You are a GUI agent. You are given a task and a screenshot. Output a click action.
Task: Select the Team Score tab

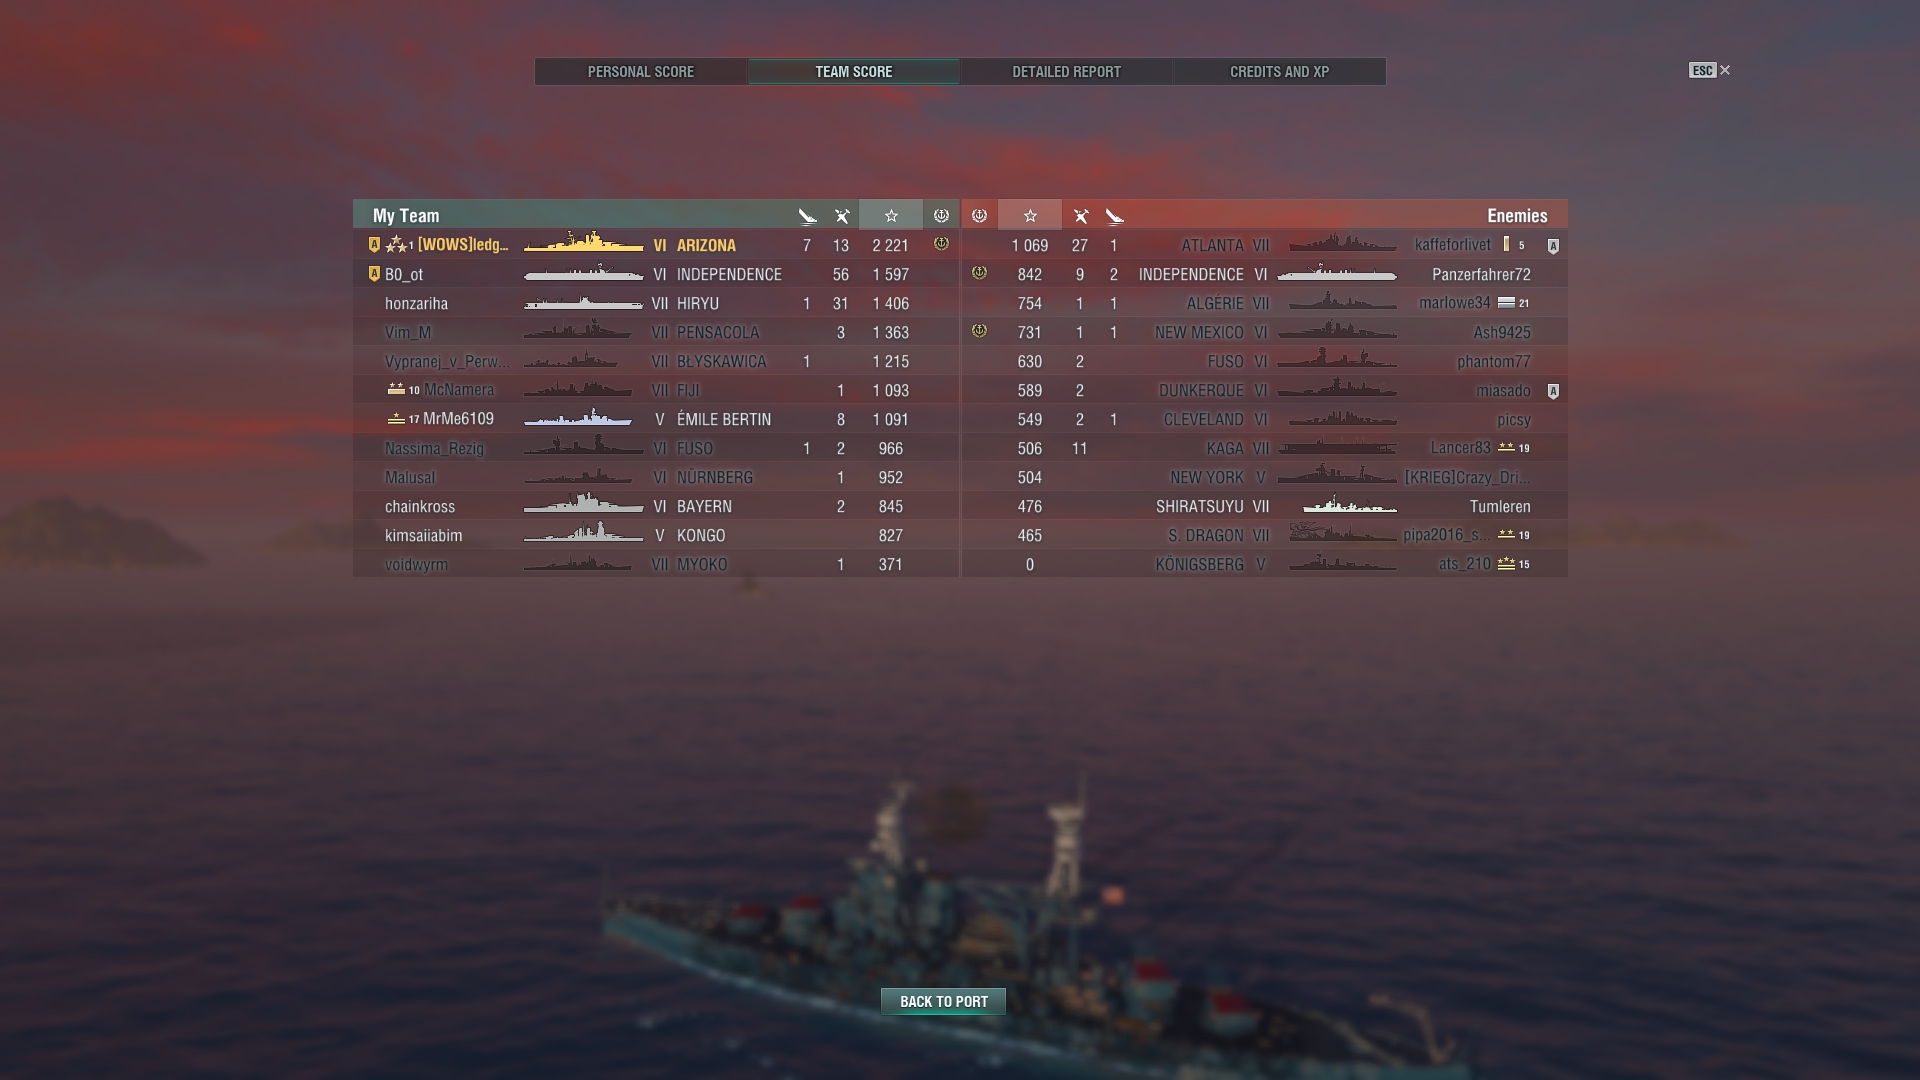pyautogui.click(x=854, y=72)
